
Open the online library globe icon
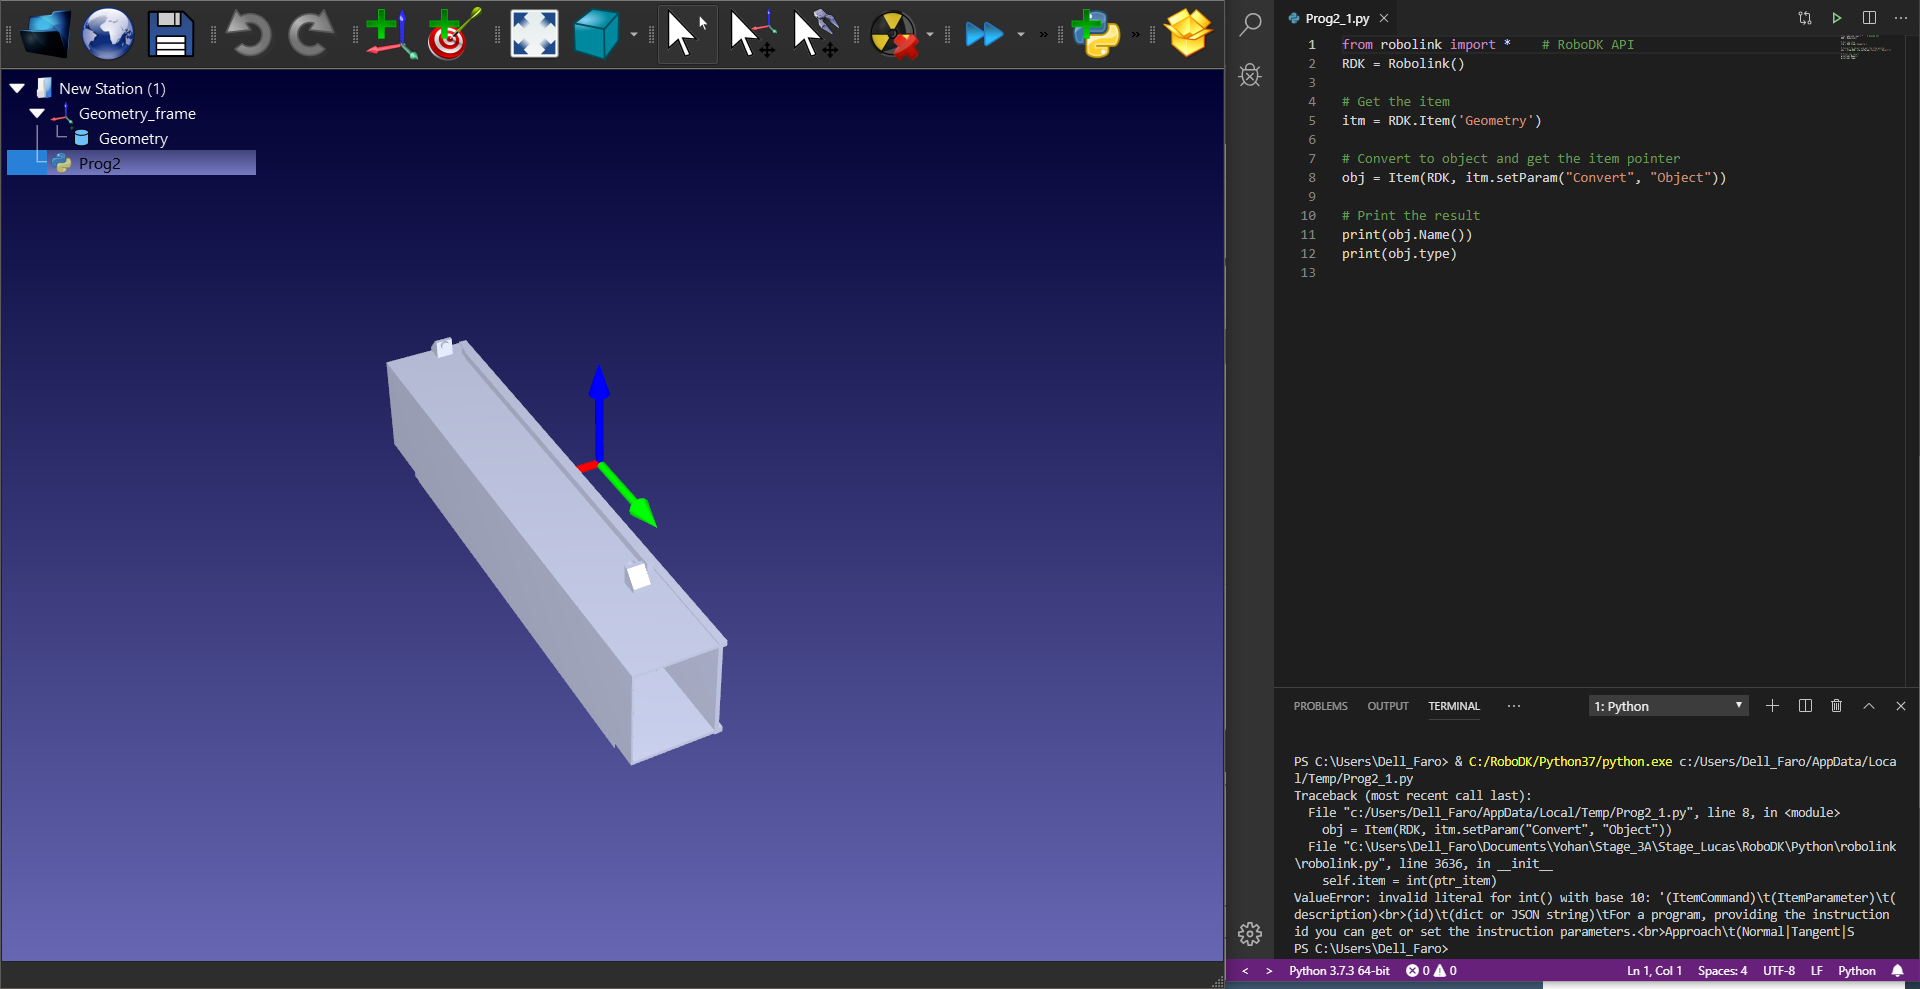click(108, 34)
